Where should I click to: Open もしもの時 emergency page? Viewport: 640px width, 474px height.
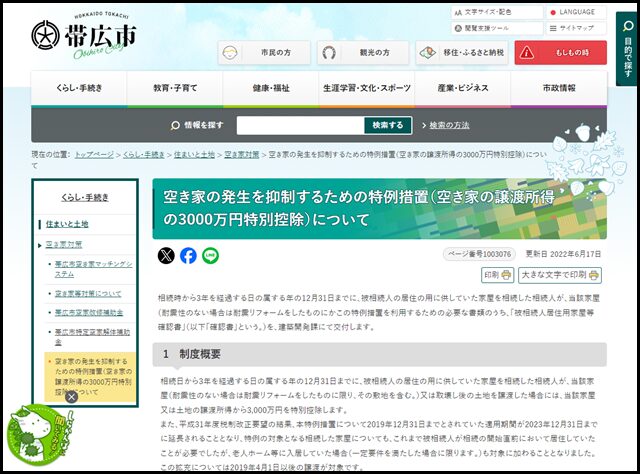pos(560,53)
